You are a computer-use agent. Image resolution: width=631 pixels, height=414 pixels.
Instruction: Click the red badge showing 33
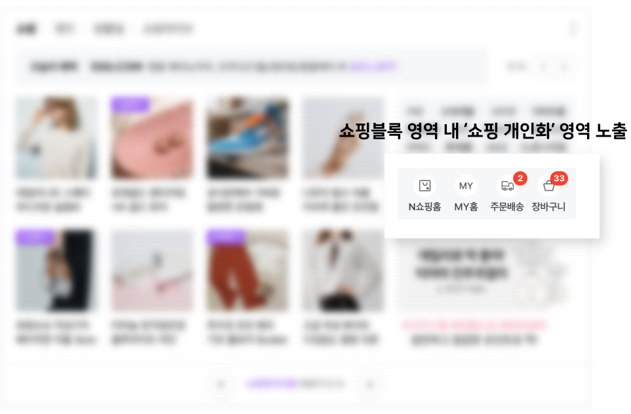tap(559, 178)
